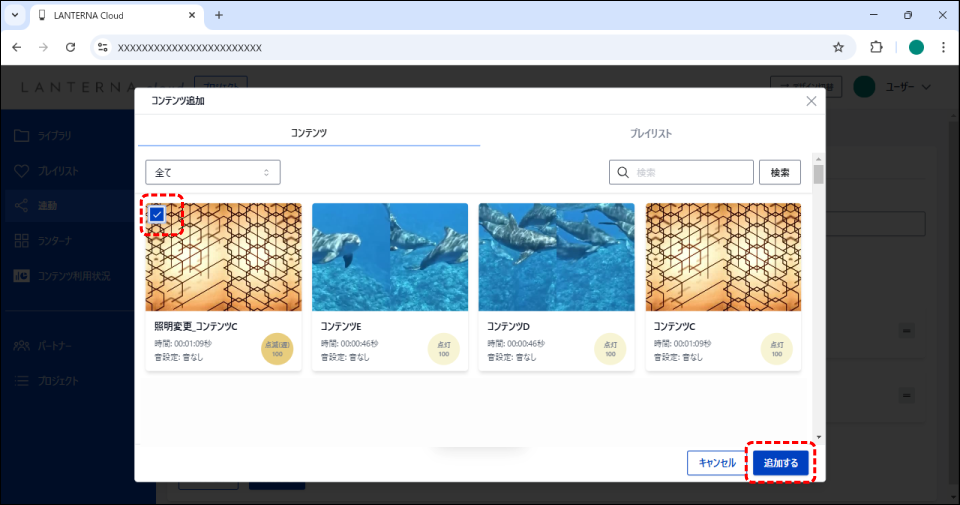Click the magnifier icon in search box
The width and height of the screenshot is (960, 505).
coord(624,172)
